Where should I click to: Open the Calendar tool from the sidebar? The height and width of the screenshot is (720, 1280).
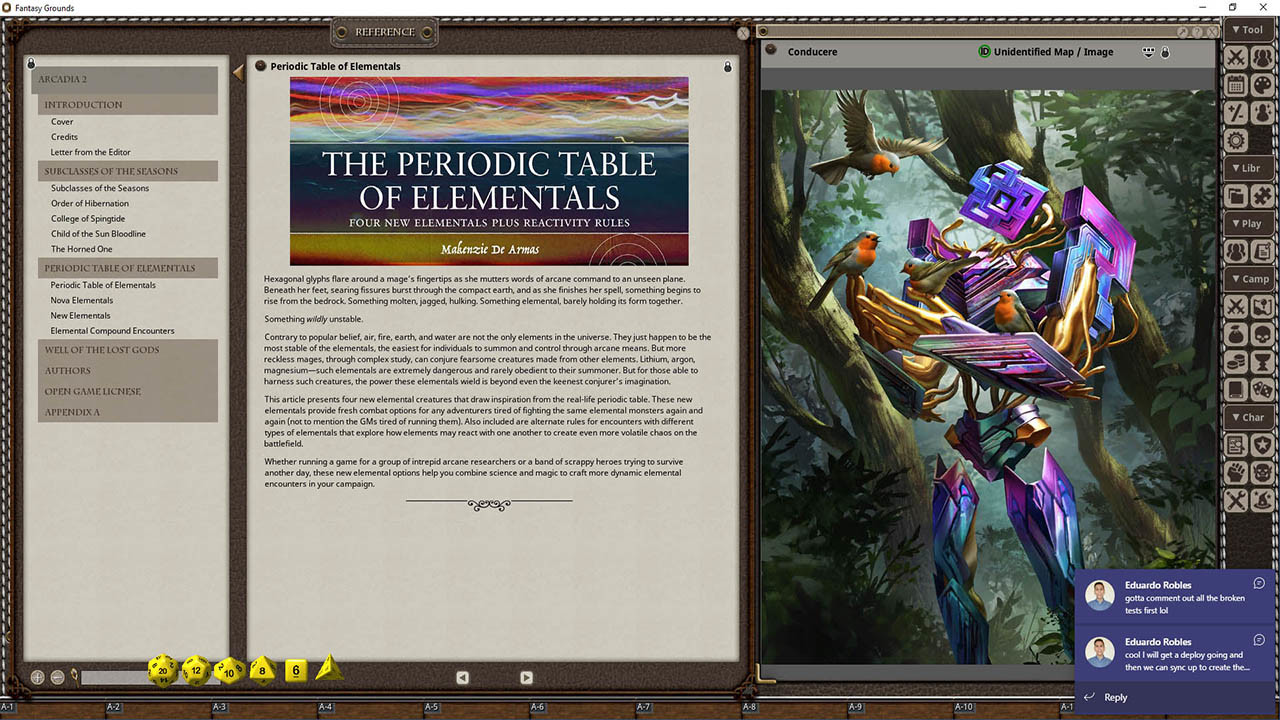pyautogui.click(x=1236, y=85)
